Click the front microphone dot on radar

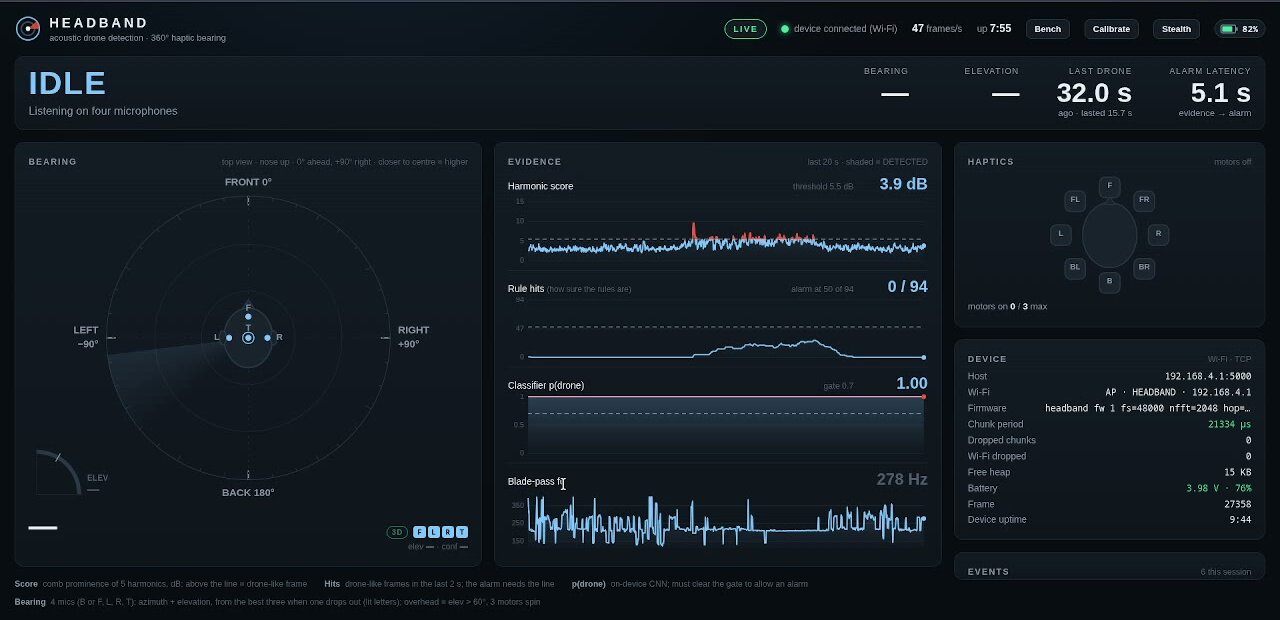pyautogui.click(x=248, y=316)
